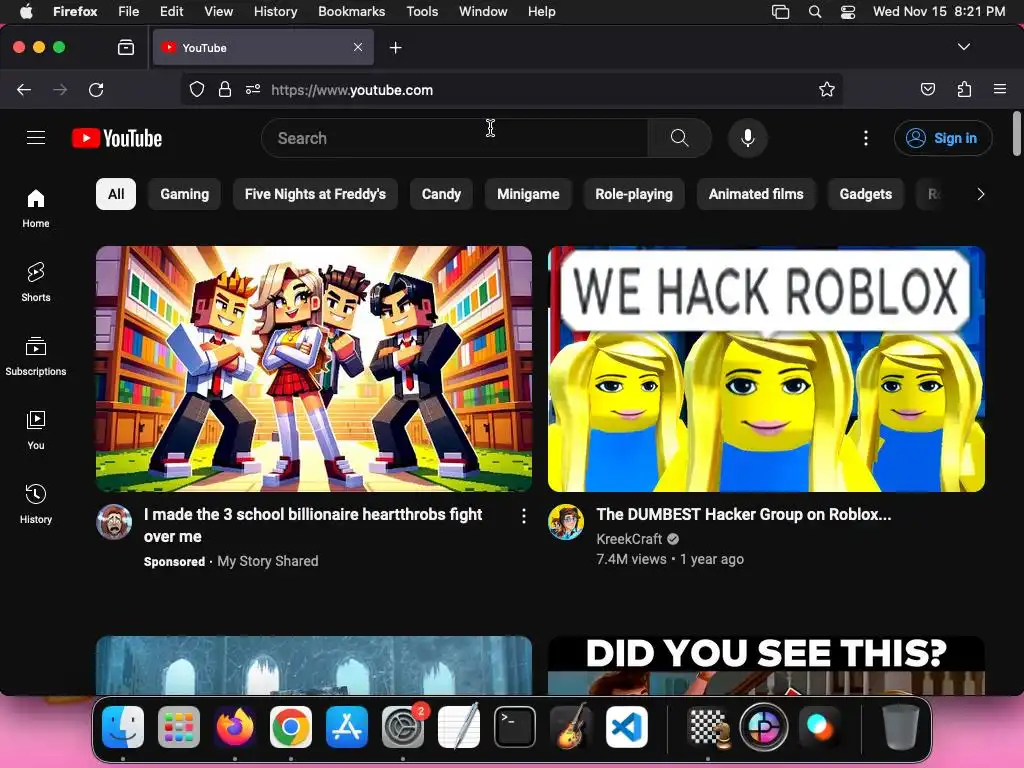Click the Firefox address bar URL
This screenshot has height=768, width=1024.
[352, 90]
